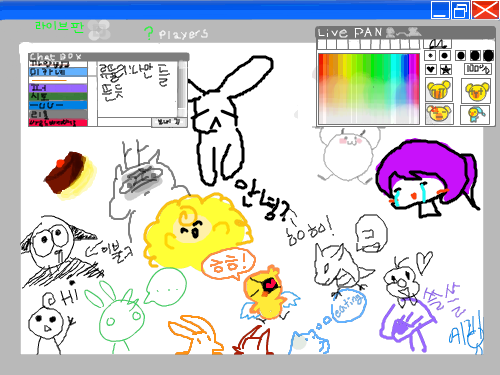Select the light blue user in chat list

click(58, 72)
